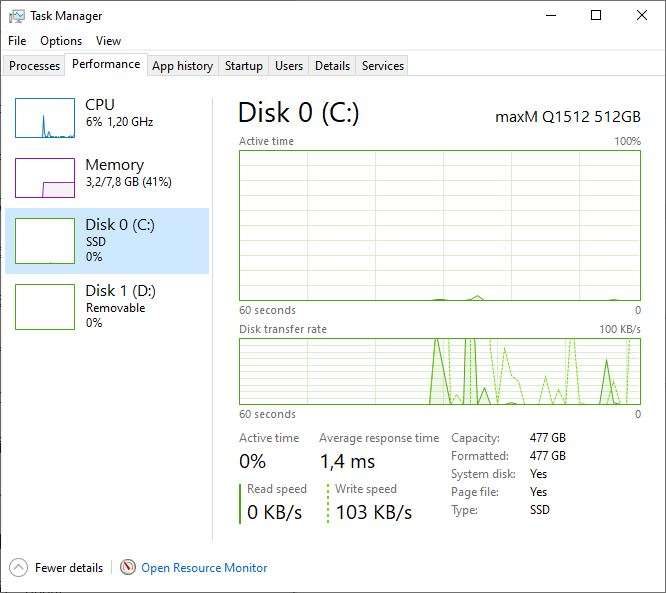Show the Services tab

coord(383,66)
